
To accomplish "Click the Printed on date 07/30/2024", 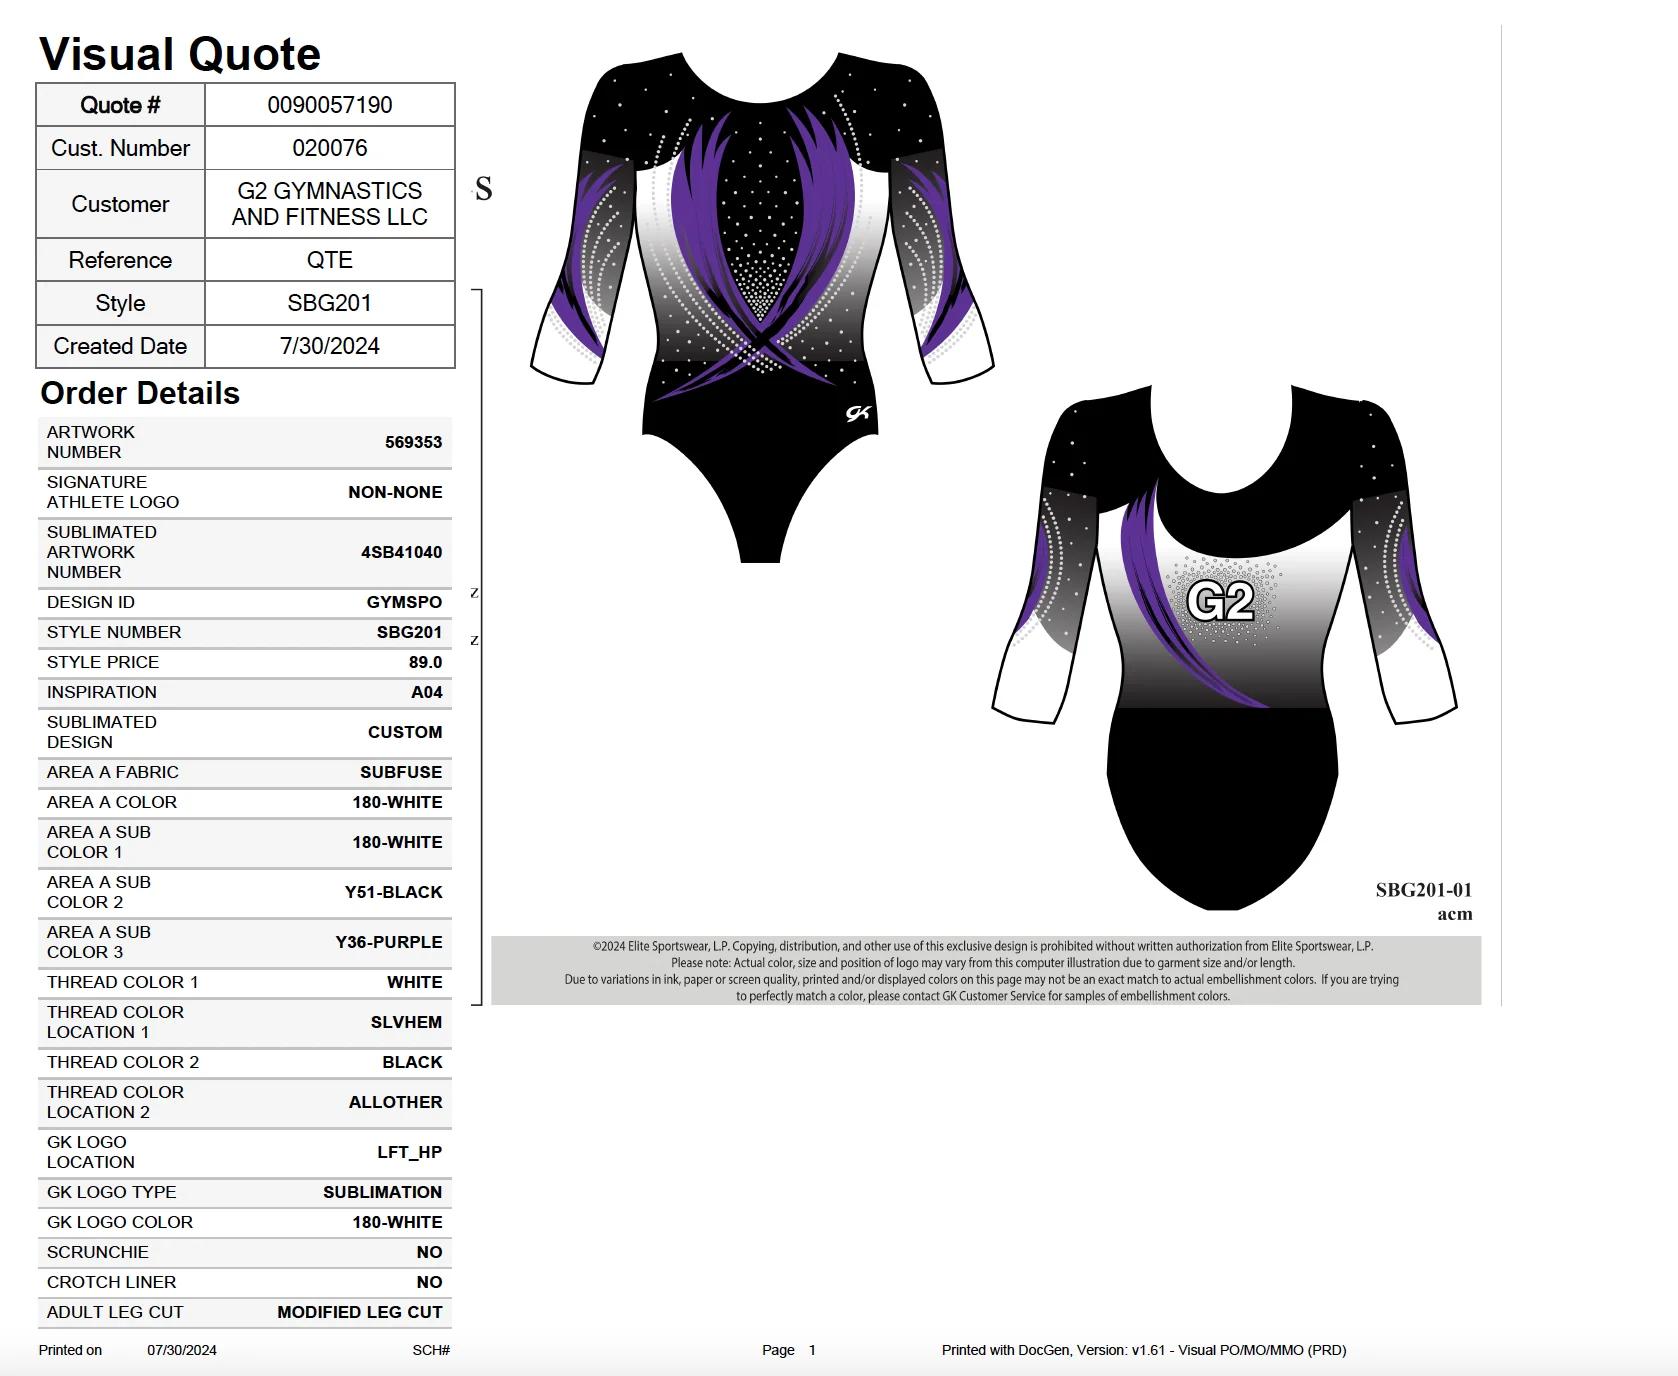I will click(182, 1350).
